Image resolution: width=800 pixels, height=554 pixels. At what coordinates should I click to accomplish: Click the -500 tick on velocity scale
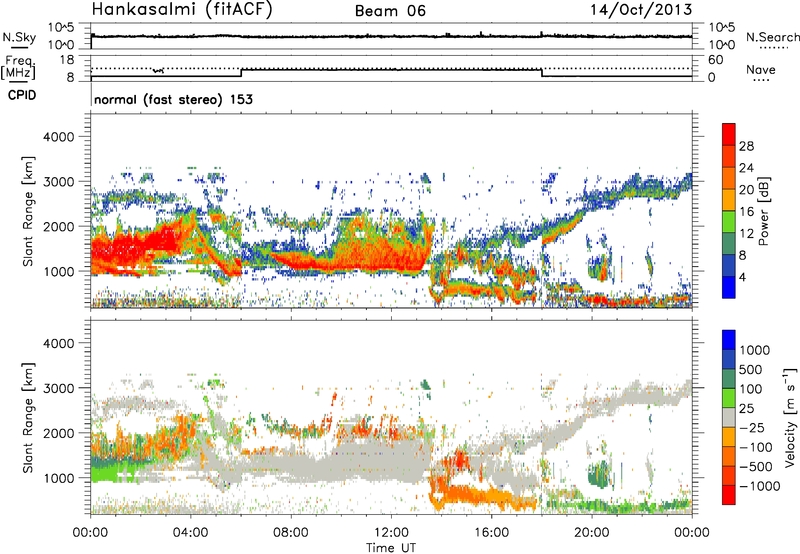pos(755,466)
